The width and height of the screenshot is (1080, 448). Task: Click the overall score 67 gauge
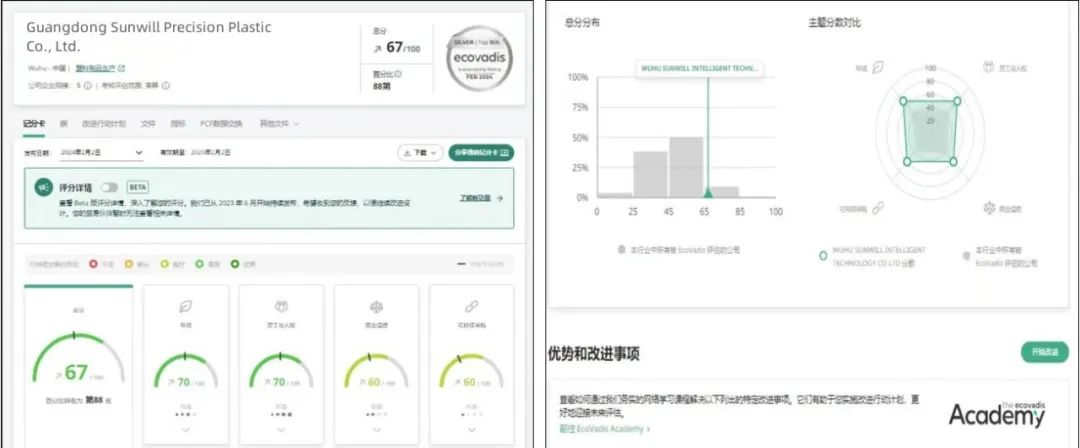[x=76, y=370]
